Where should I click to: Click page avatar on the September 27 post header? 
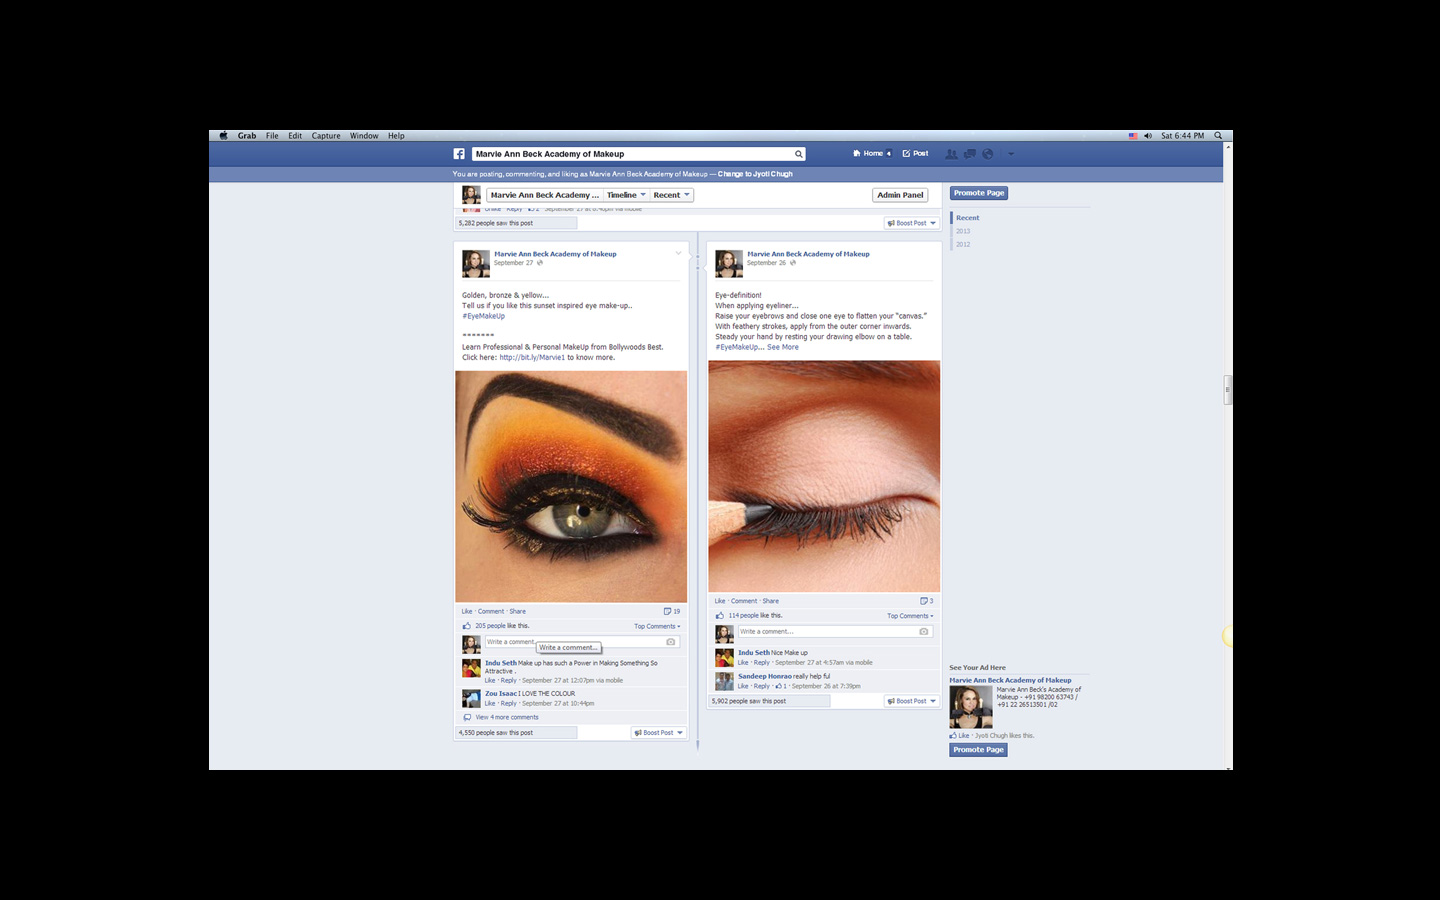[x=476, y=264]
